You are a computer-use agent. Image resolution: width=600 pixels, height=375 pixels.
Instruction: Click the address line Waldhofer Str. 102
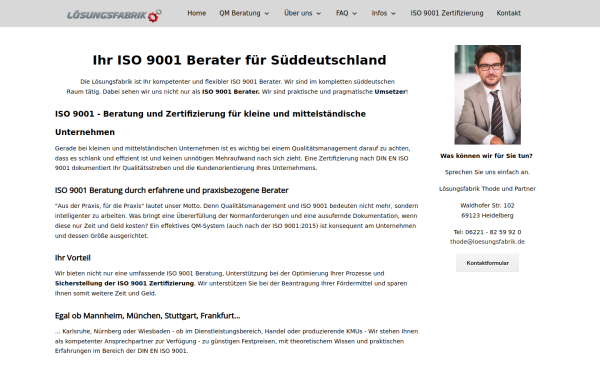coord(487,205)
